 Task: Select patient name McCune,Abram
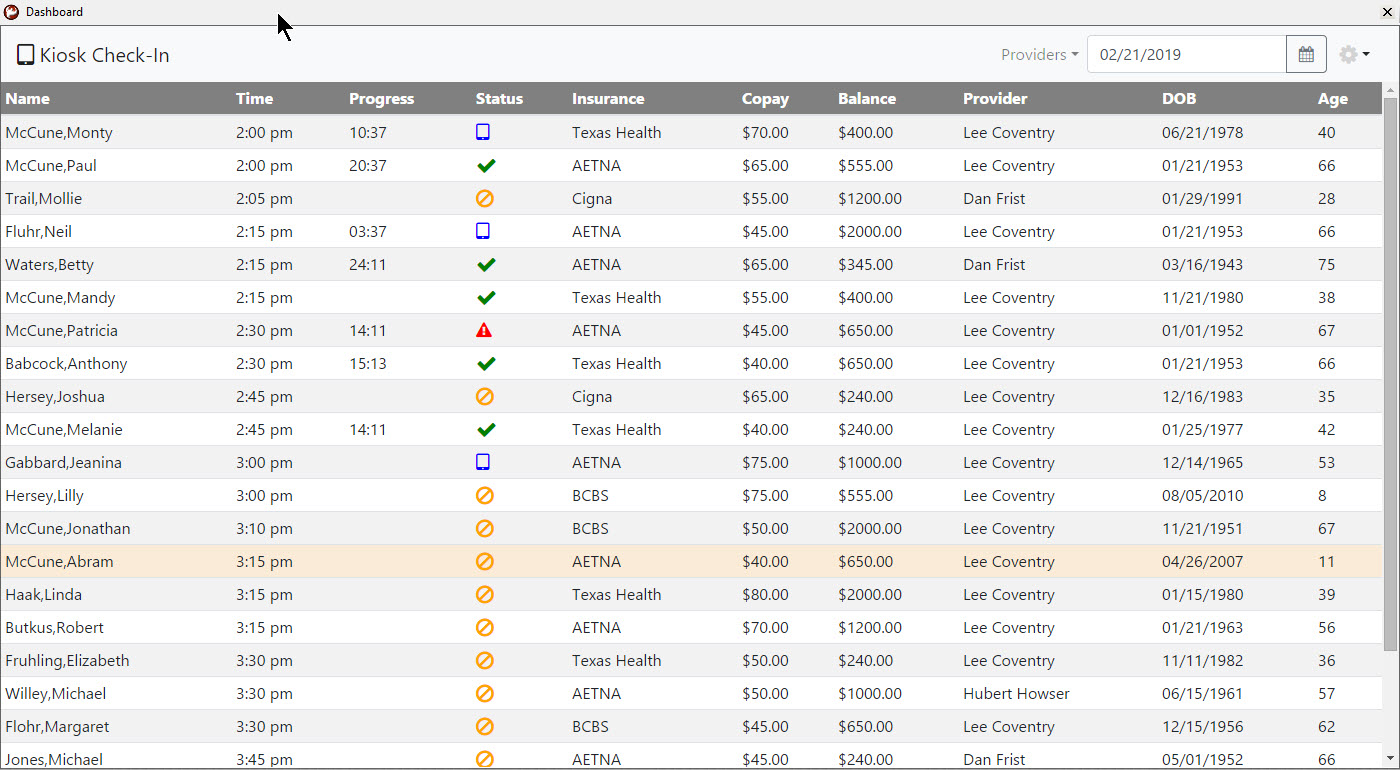(x=59, y=561)
